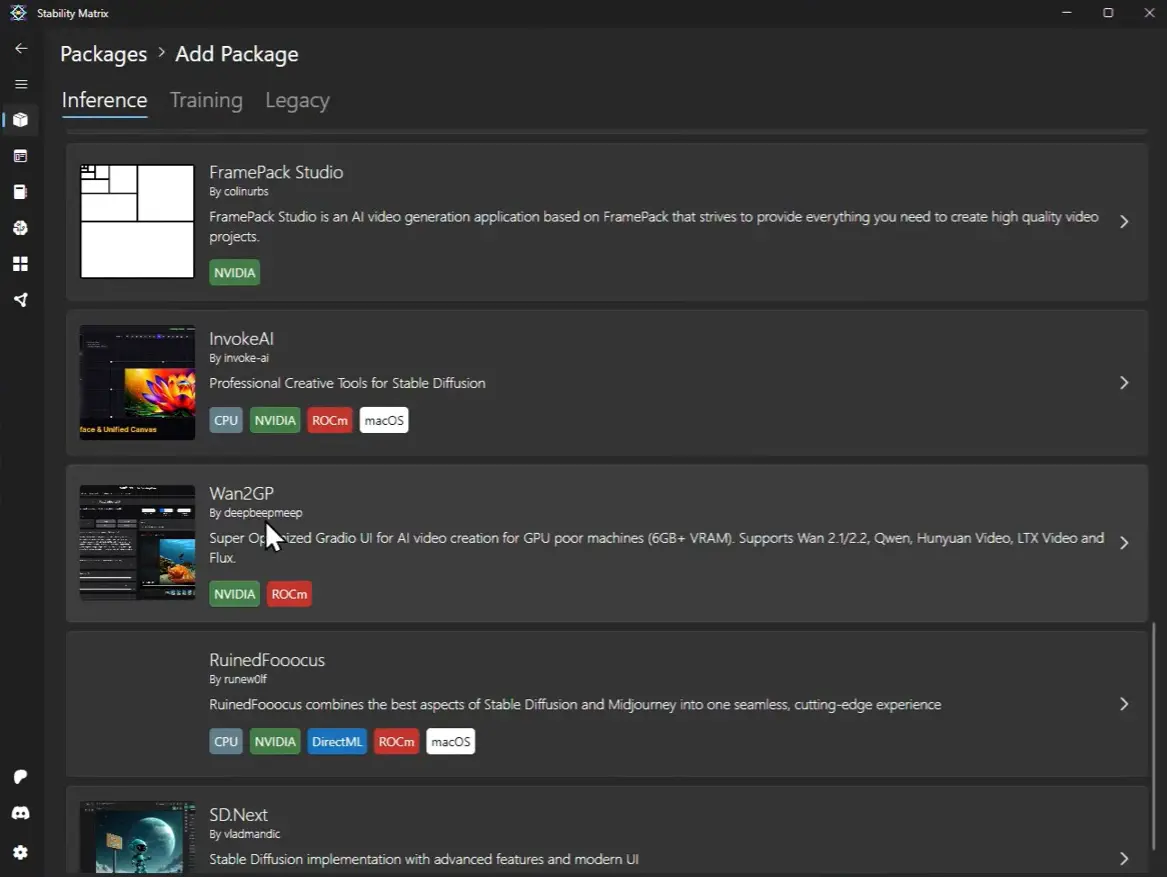Click the InvokeAI preview thumbnail
The image size is (1167, 877).
137,383
